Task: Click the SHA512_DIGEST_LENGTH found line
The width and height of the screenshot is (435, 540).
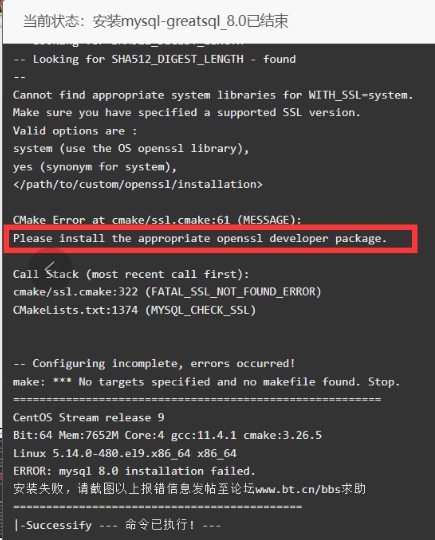Action: point(154,59)
